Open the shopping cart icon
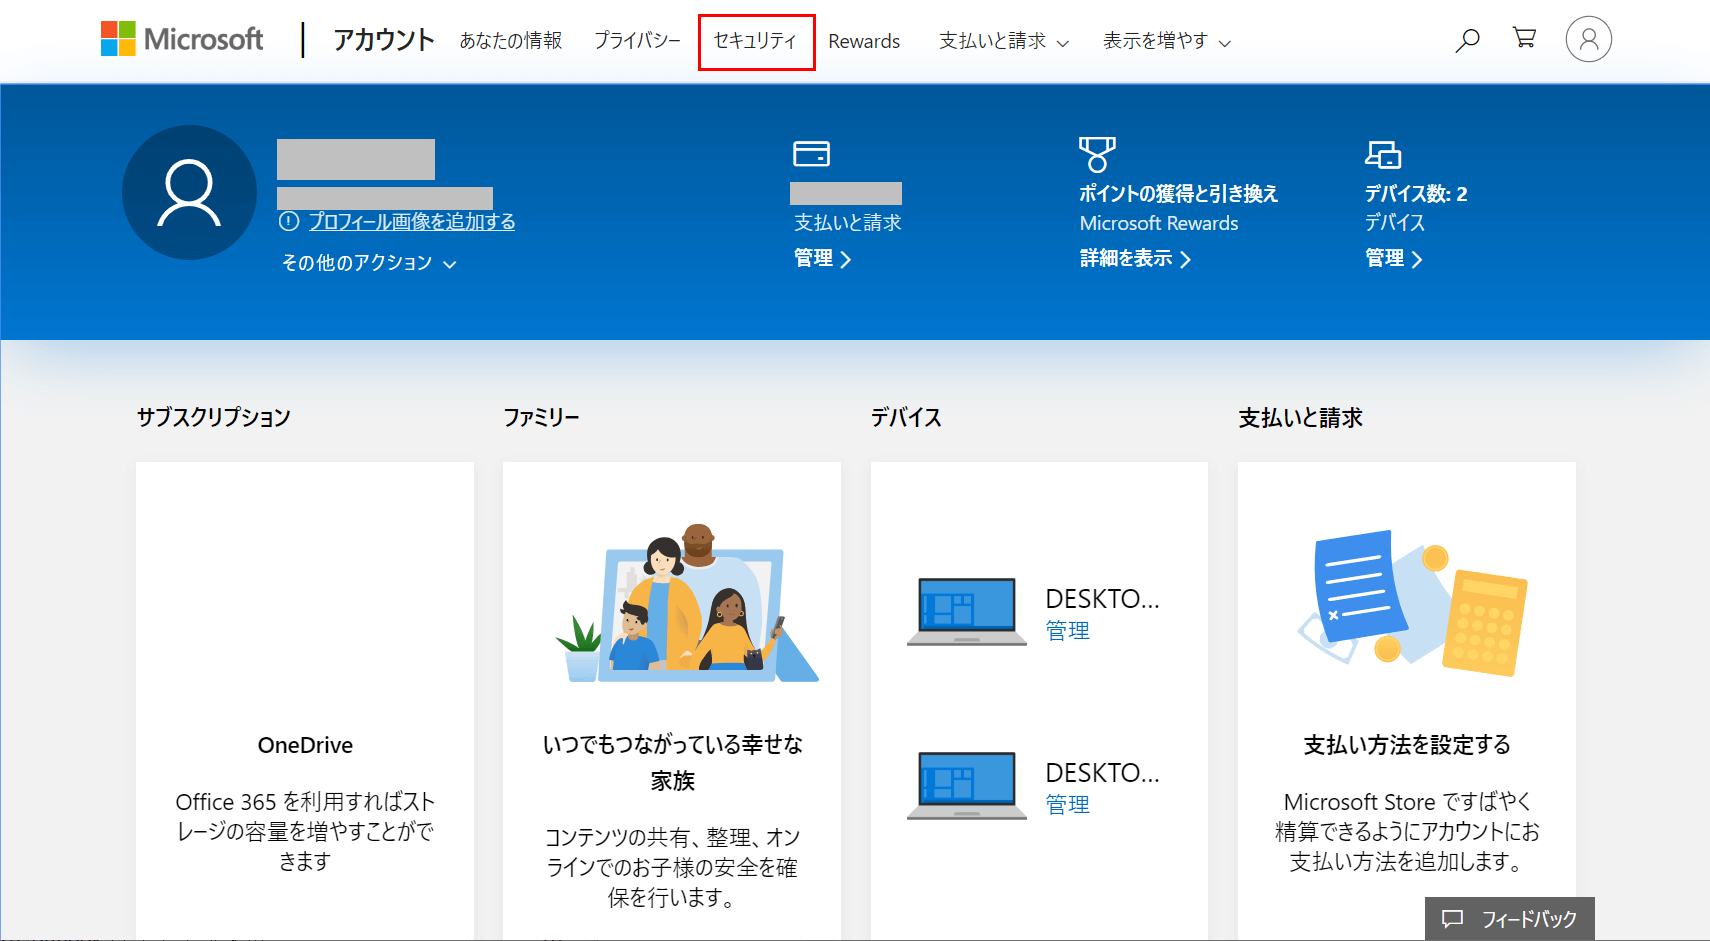1710x941 pixels. tap(1524, 38)
